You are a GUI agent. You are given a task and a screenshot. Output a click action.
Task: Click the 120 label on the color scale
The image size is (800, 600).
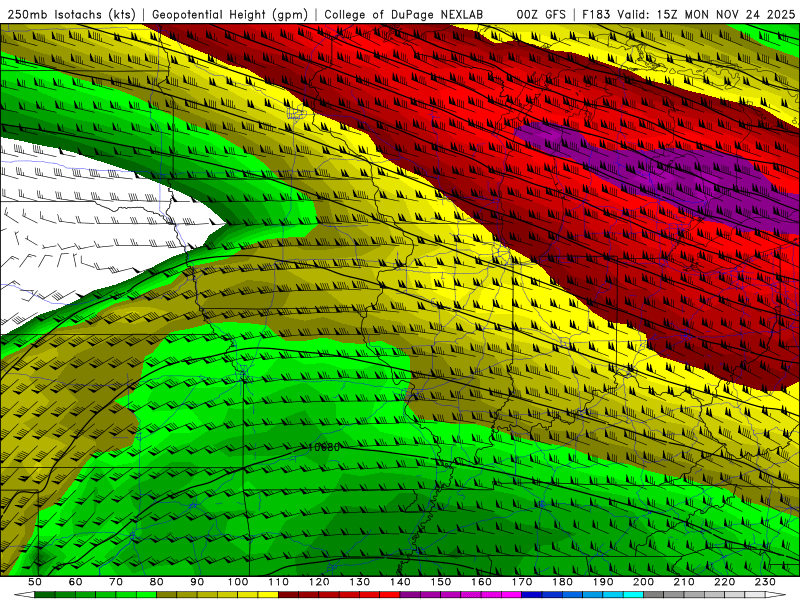(x=319, y=582)
